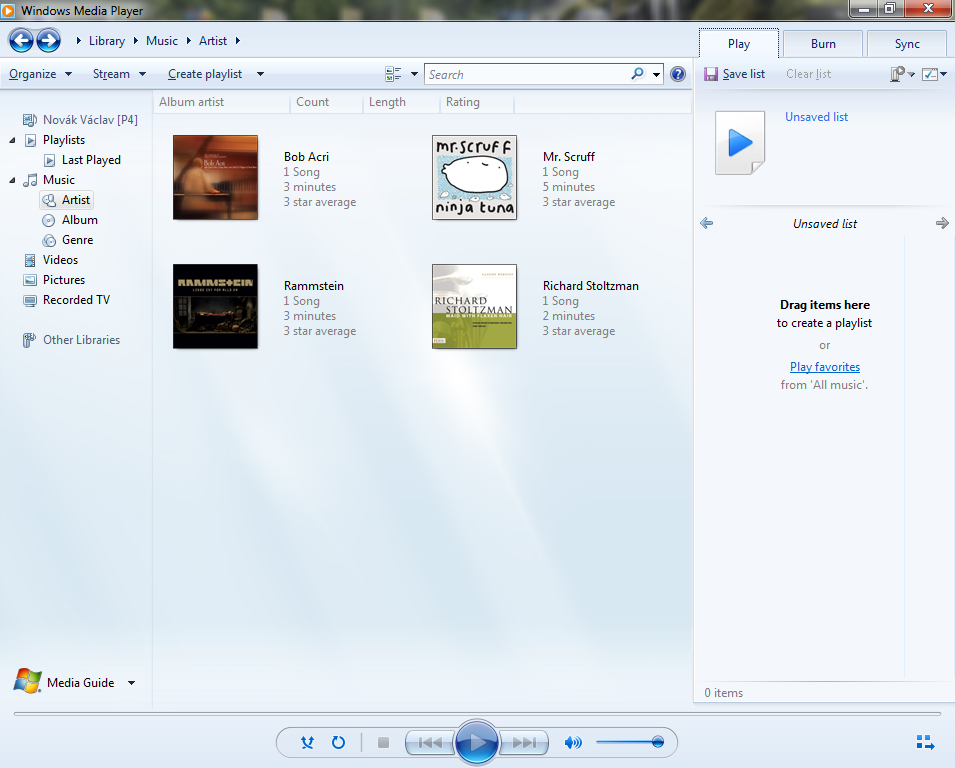Open the Play tab Options icon
955x768 pixels.
pos(898,74)
